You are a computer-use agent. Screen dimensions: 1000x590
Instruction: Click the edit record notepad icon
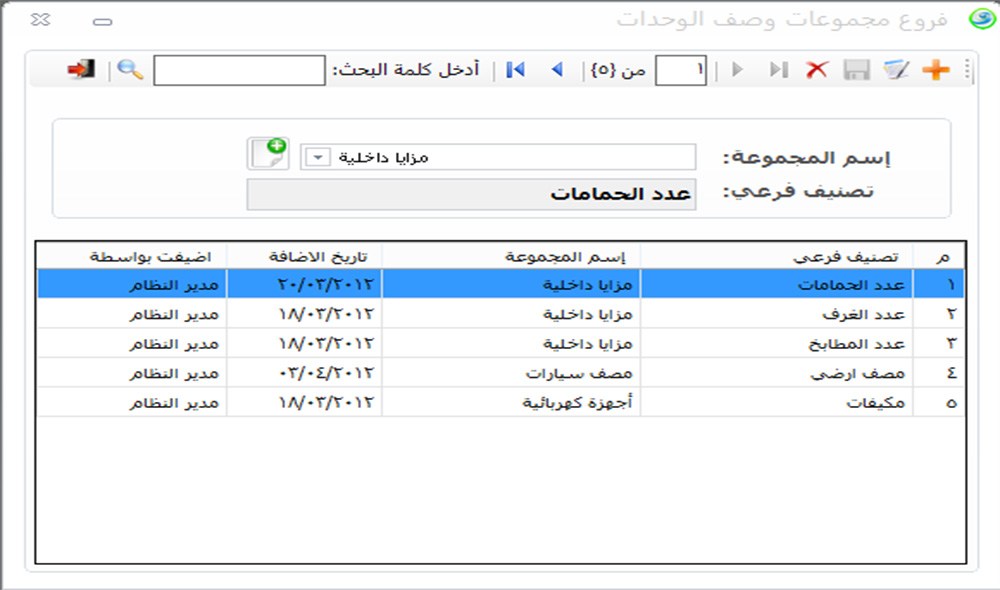click(897, 70)
